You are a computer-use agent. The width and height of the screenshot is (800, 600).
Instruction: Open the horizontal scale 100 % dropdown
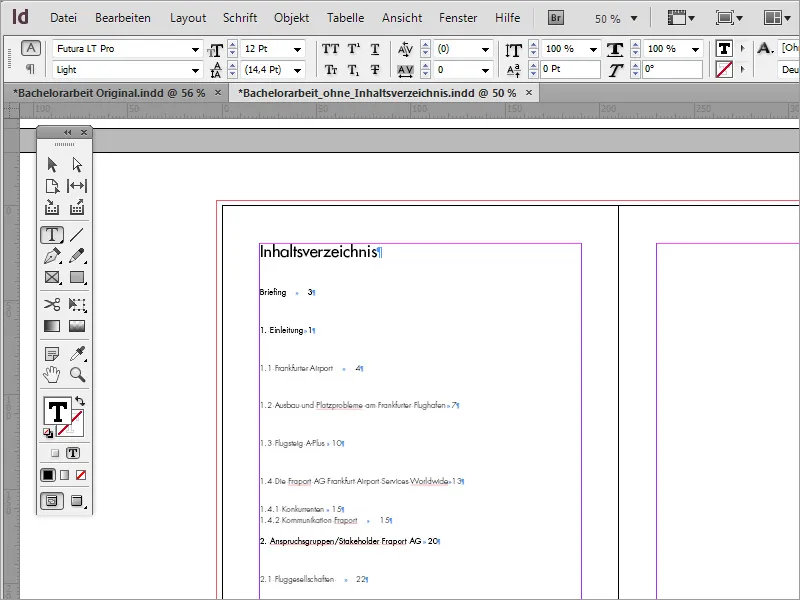(x=695, y=49)
